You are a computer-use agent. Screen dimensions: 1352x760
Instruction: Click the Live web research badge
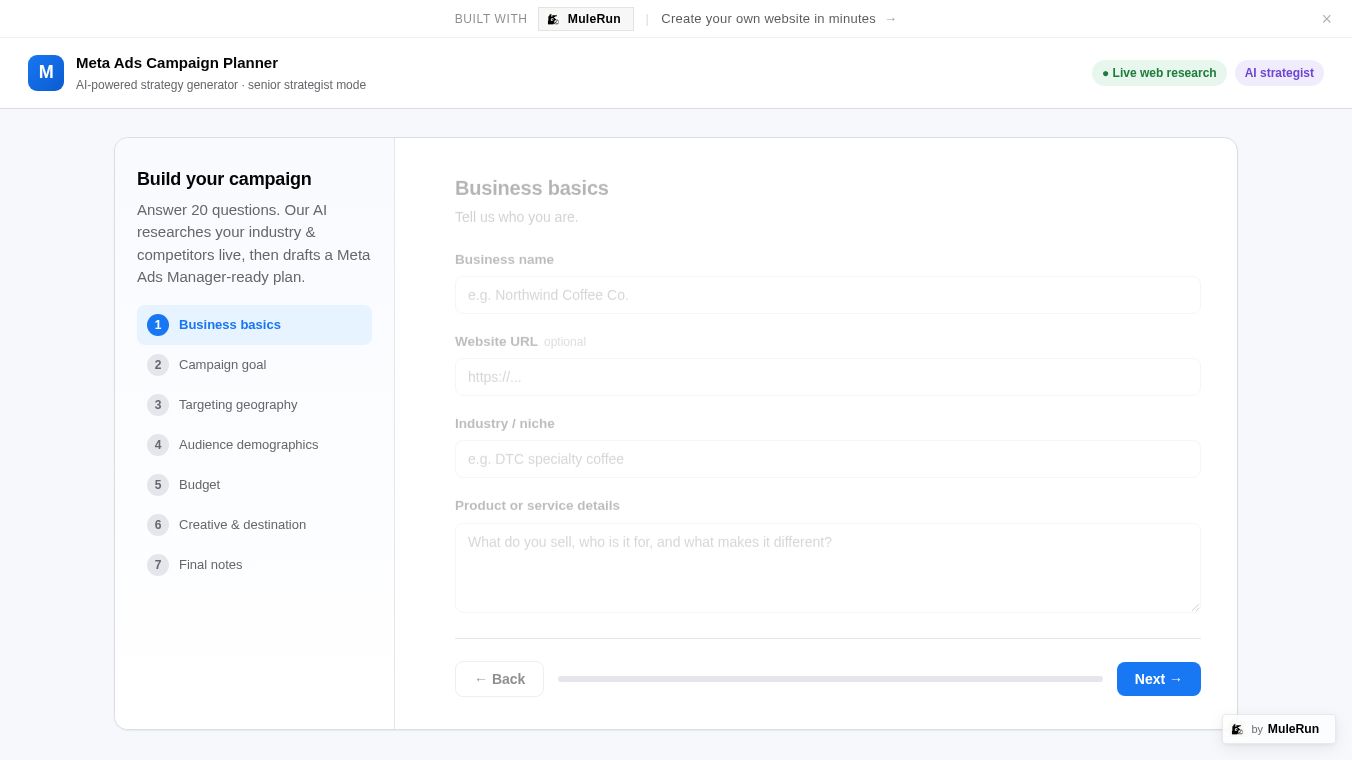1159,73
